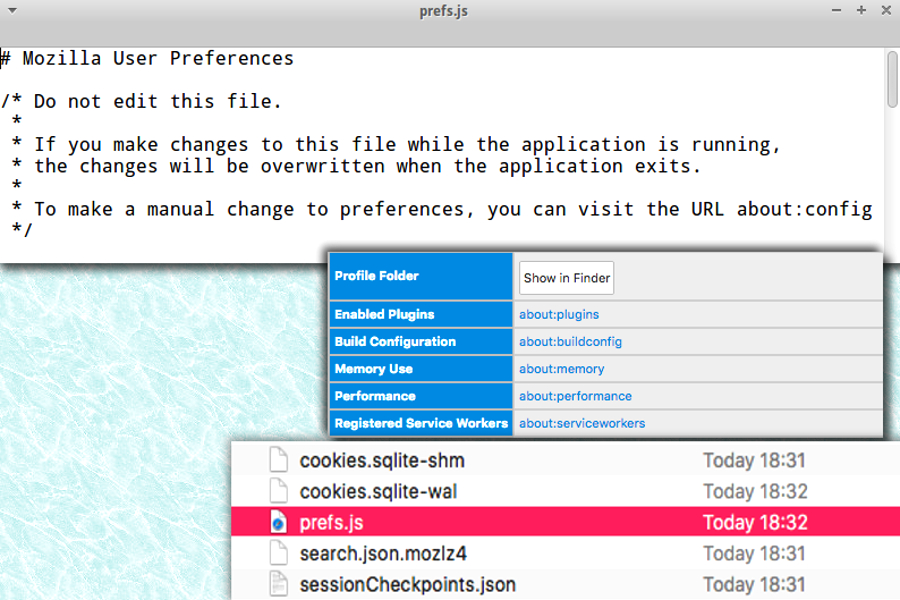Click the '# Mozilla User Preferences' line in editor
Image resolution: width=900 pixels, height=600 pixels.
[x=147, y=59]
